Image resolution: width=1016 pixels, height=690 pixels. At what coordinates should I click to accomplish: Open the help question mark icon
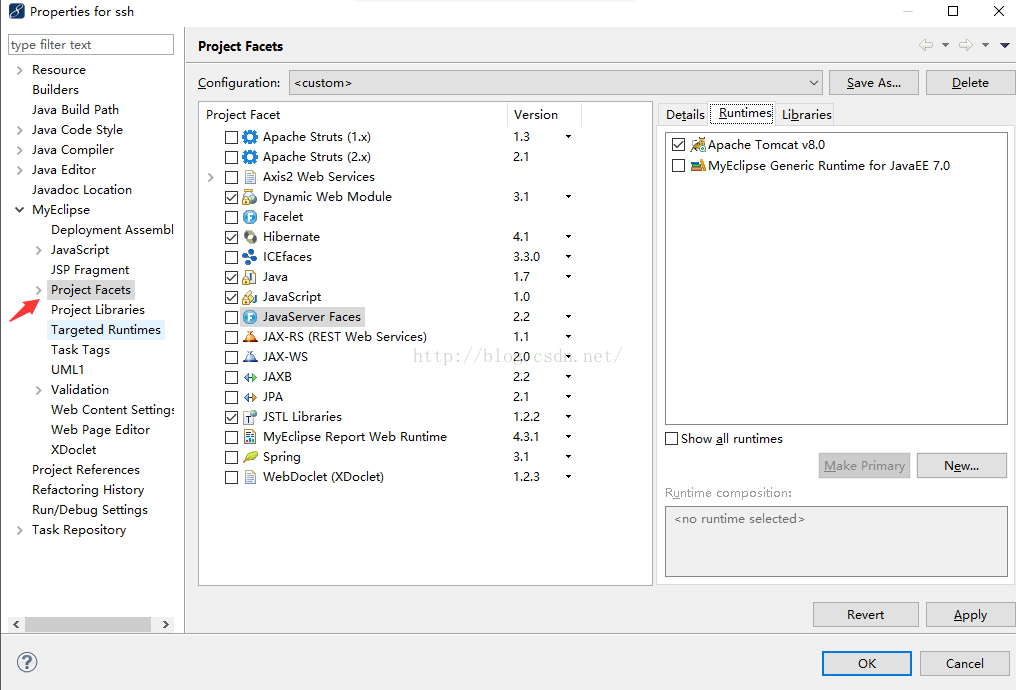tap(27, 662)
